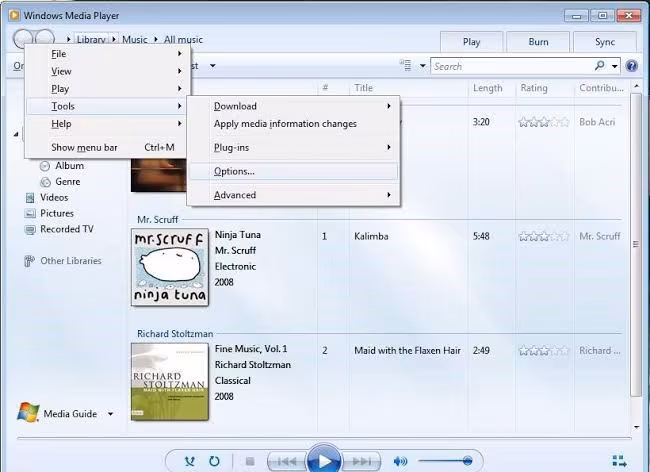The height and width of the screenshot is (472, 650).
Task: Click the Windows Media Player title icon
Action: 14,16
